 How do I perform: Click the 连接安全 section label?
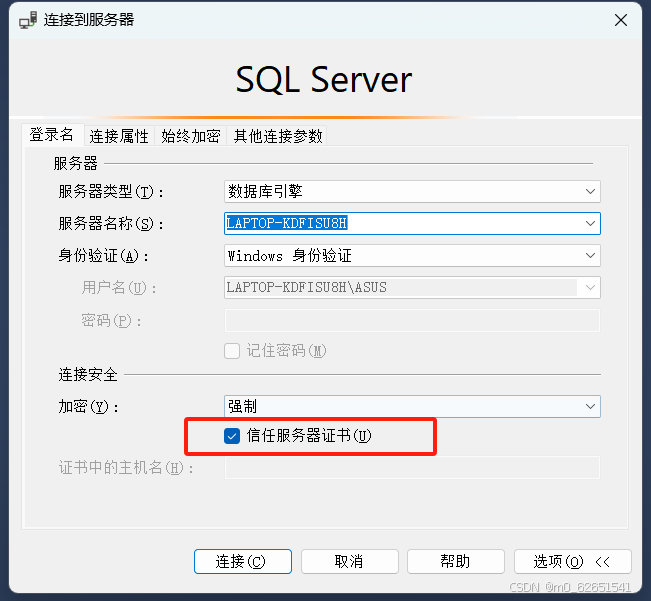click(88, 374)
